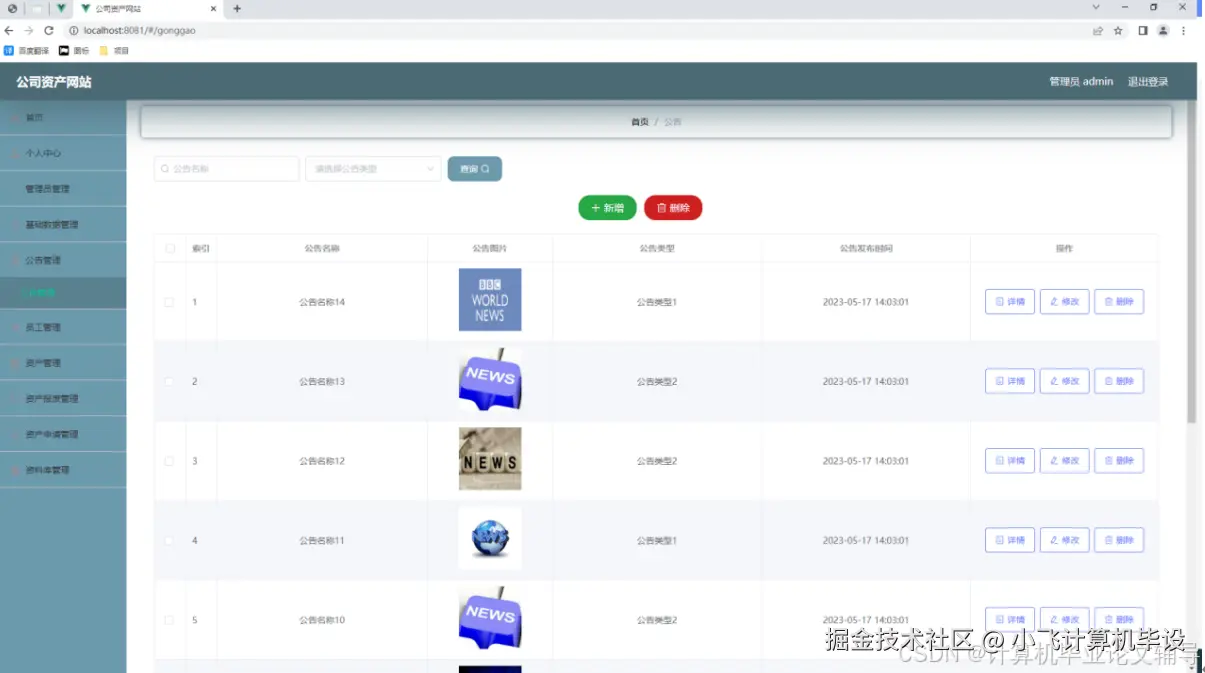
Task: Open the browser three-dot menu
Action: pyautogui.click(x=1184, y=31)
